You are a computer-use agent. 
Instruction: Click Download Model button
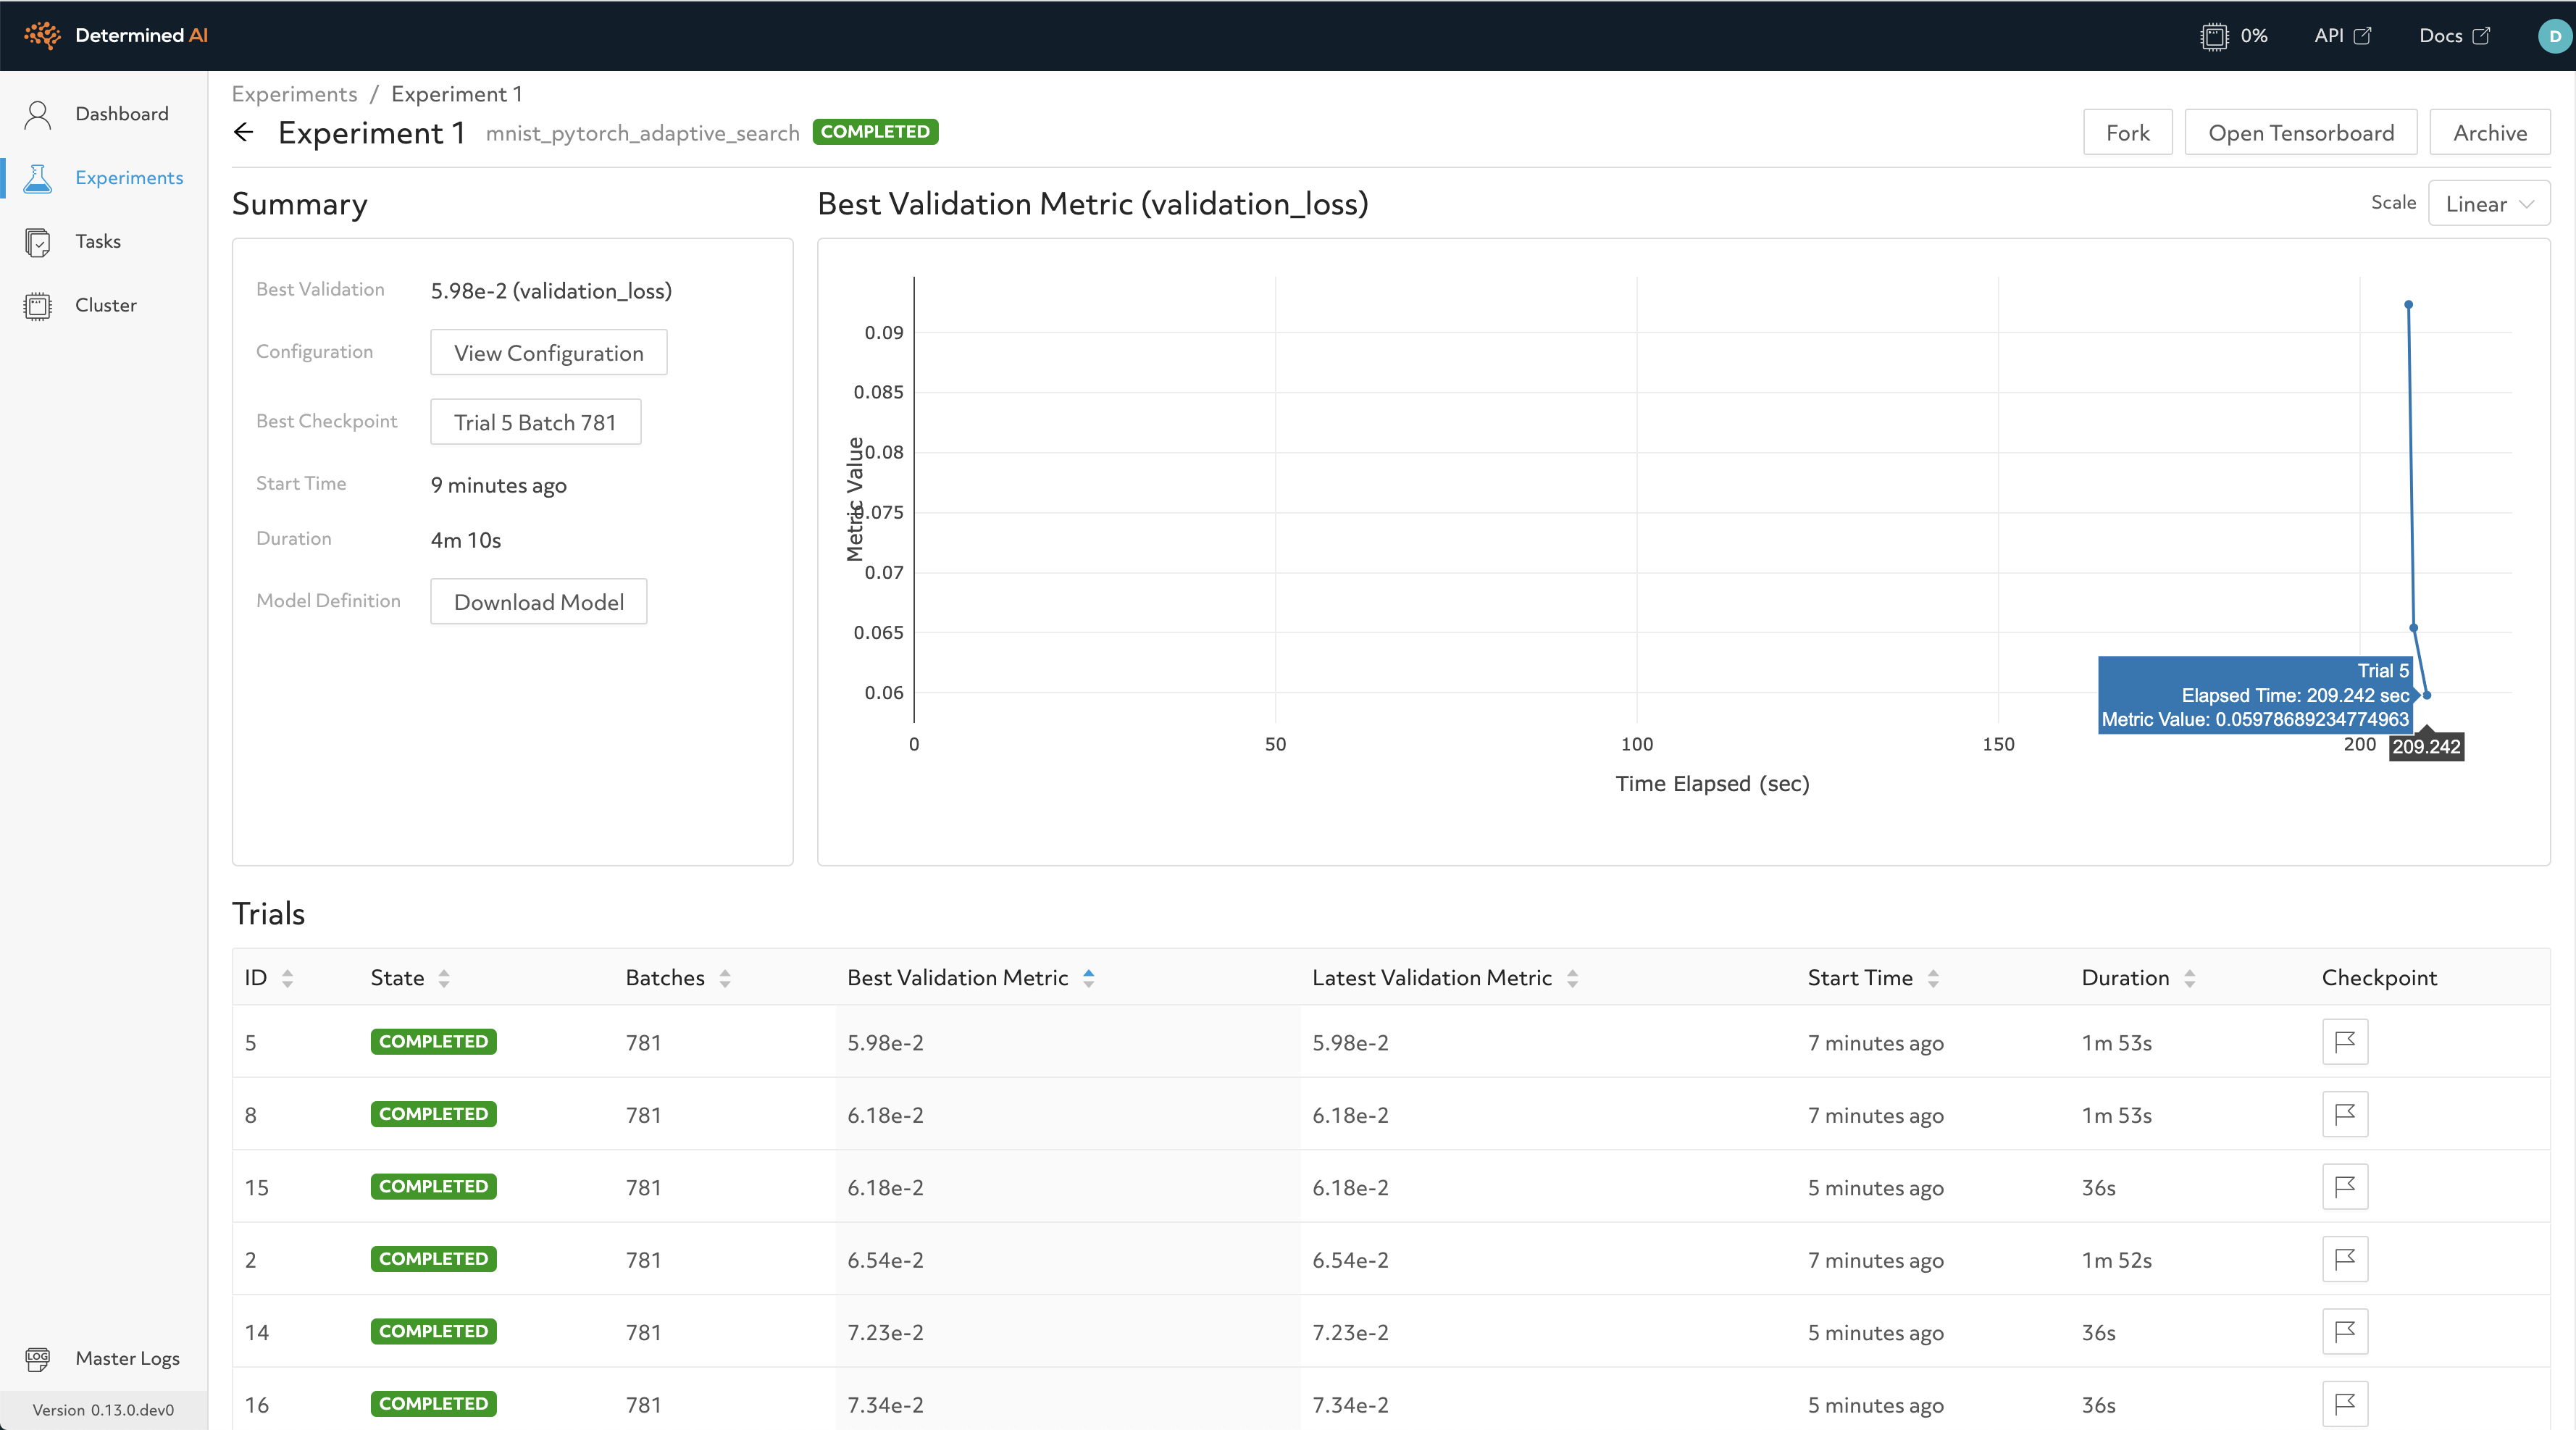point(538,601)
